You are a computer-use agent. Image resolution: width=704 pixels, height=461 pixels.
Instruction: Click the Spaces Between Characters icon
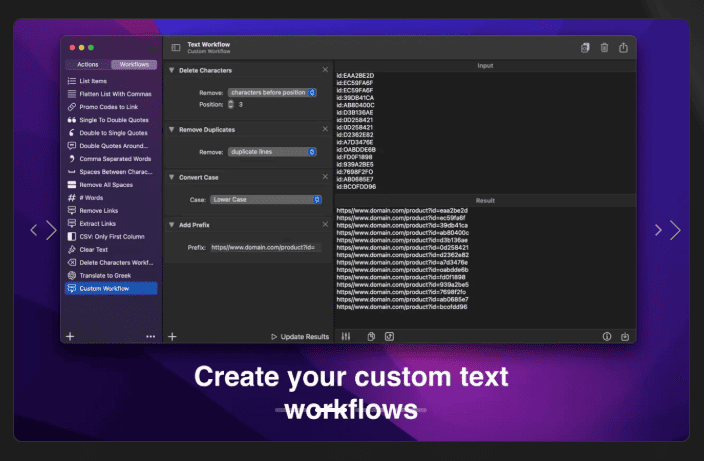[71, 171]
